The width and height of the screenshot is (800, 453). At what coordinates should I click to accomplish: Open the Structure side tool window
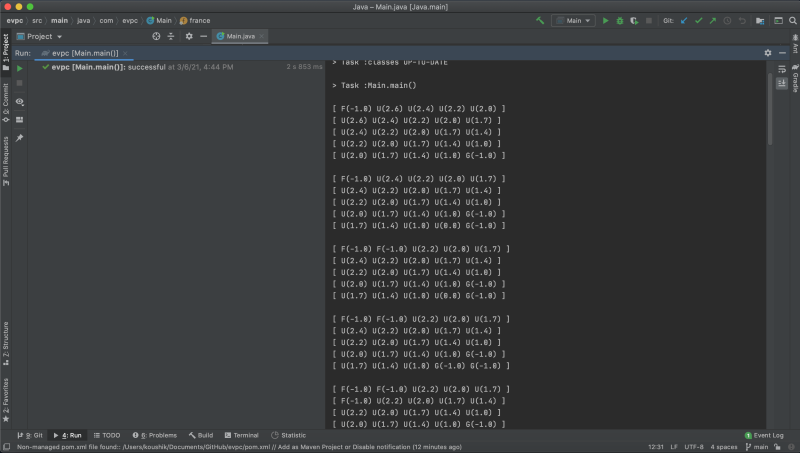pyautogui.click(x=6, y=343)
